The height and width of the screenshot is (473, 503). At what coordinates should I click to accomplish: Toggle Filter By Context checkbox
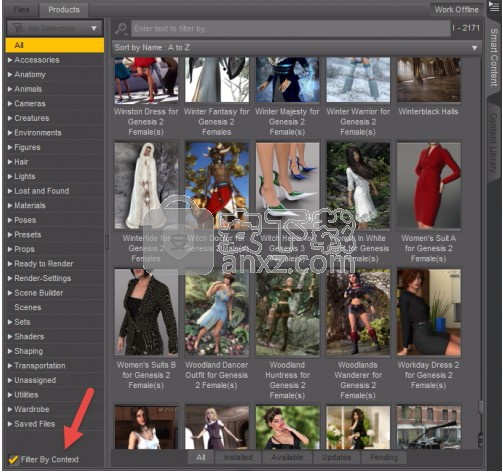pos(13,460)
